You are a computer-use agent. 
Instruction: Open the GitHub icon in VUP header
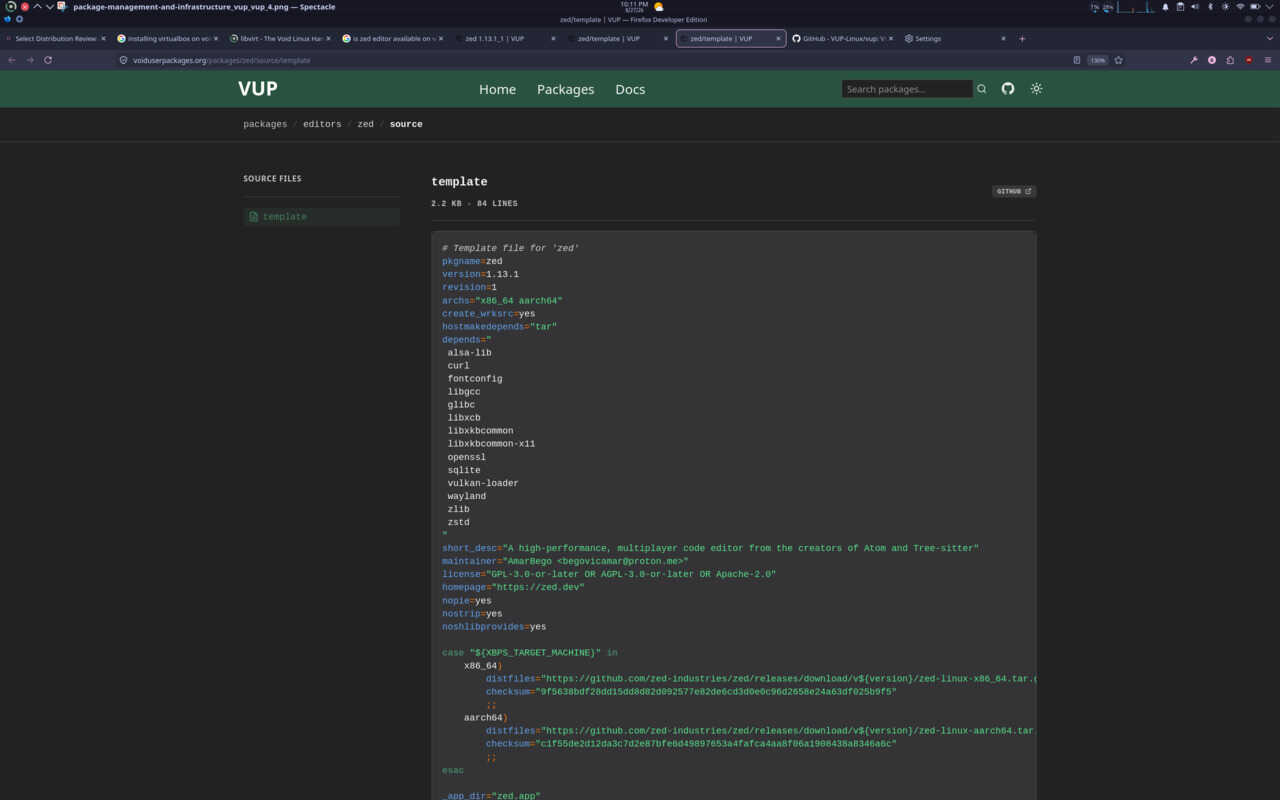coord(1008,89)
